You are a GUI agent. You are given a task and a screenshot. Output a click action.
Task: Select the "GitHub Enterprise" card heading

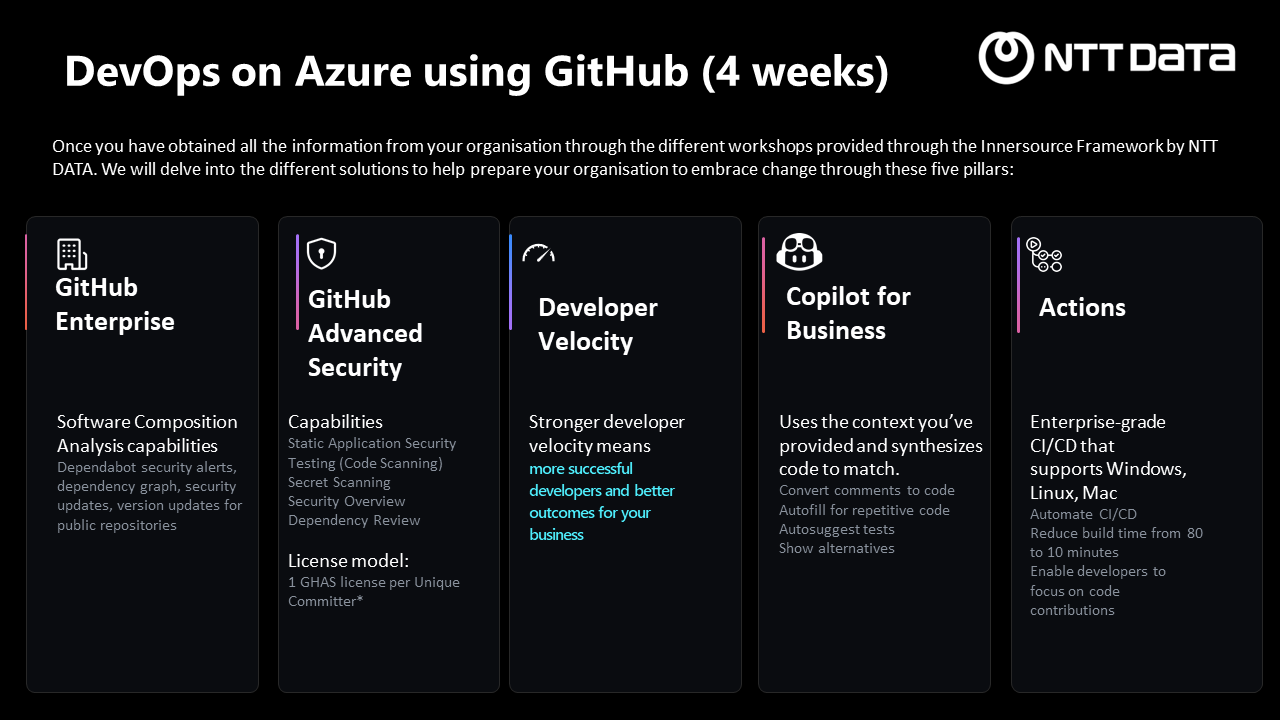115,304
